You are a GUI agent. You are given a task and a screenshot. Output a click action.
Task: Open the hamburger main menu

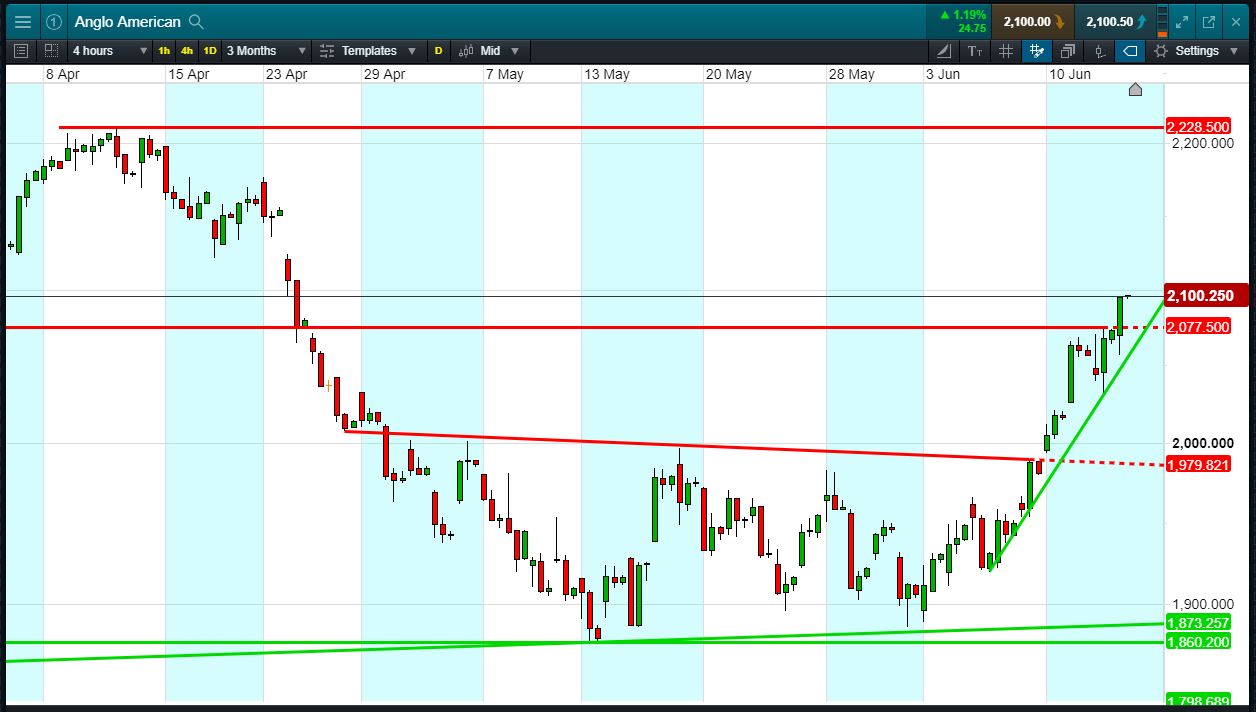coord(22,21)
